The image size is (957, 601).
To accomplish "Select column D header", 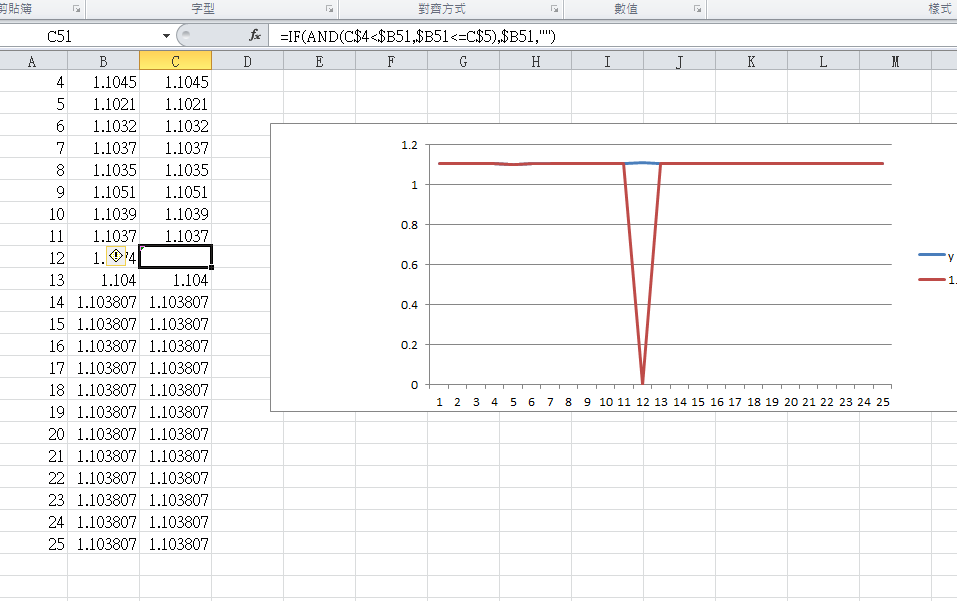I will click(x=247, y=62).
